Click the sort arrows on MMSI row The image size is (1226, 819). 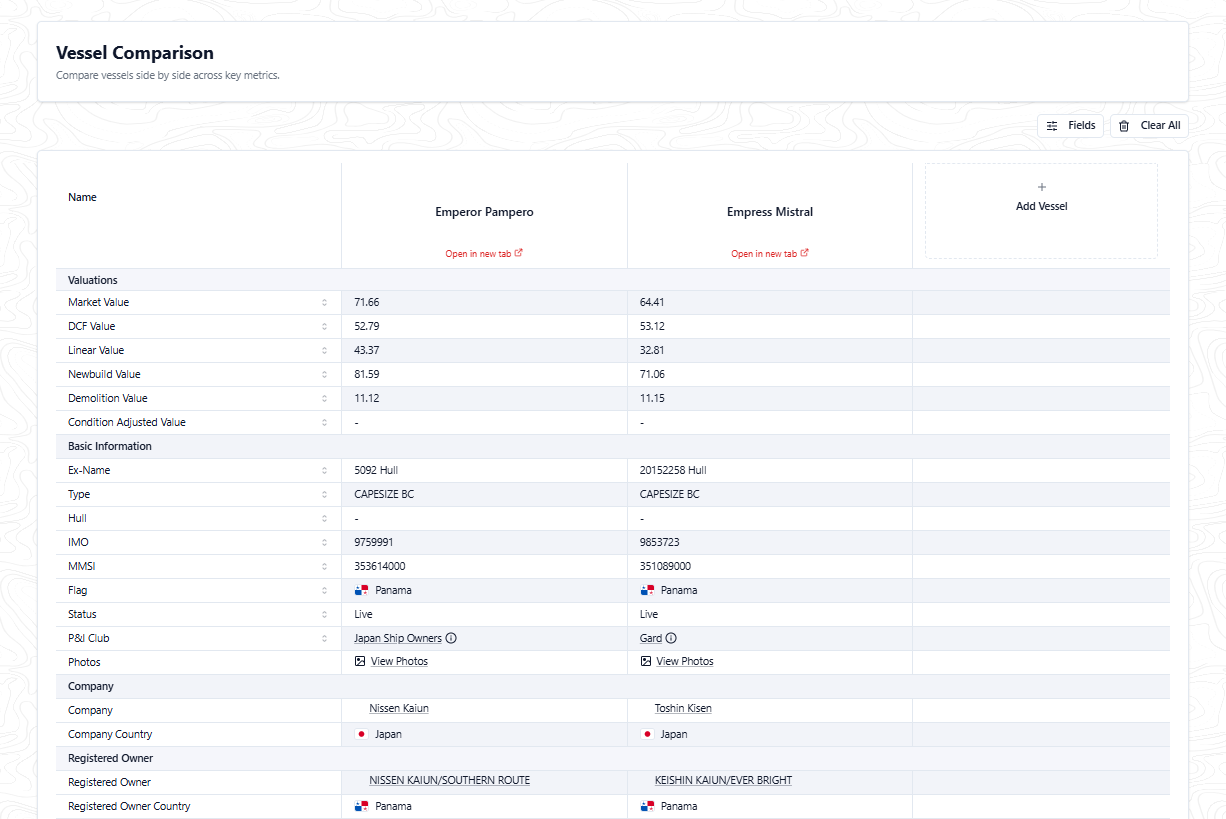pyautogui.click(x=324, y=566)
